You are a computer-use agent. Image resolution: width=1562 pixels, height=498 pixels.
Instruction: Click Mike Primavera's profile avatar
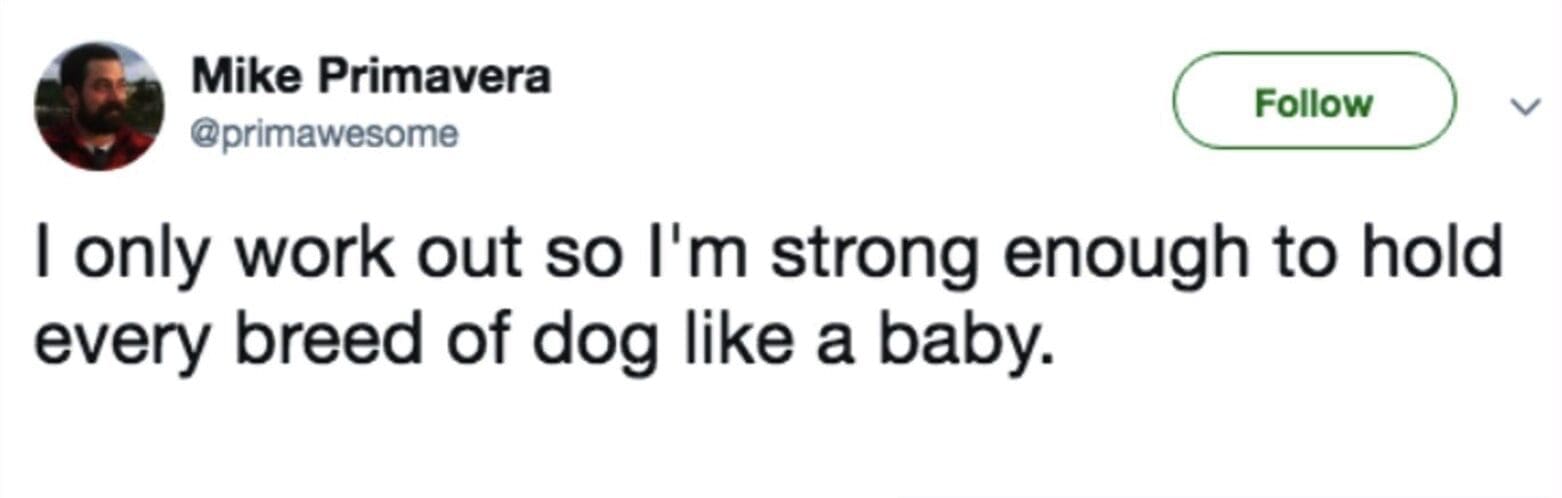[97, 107]
